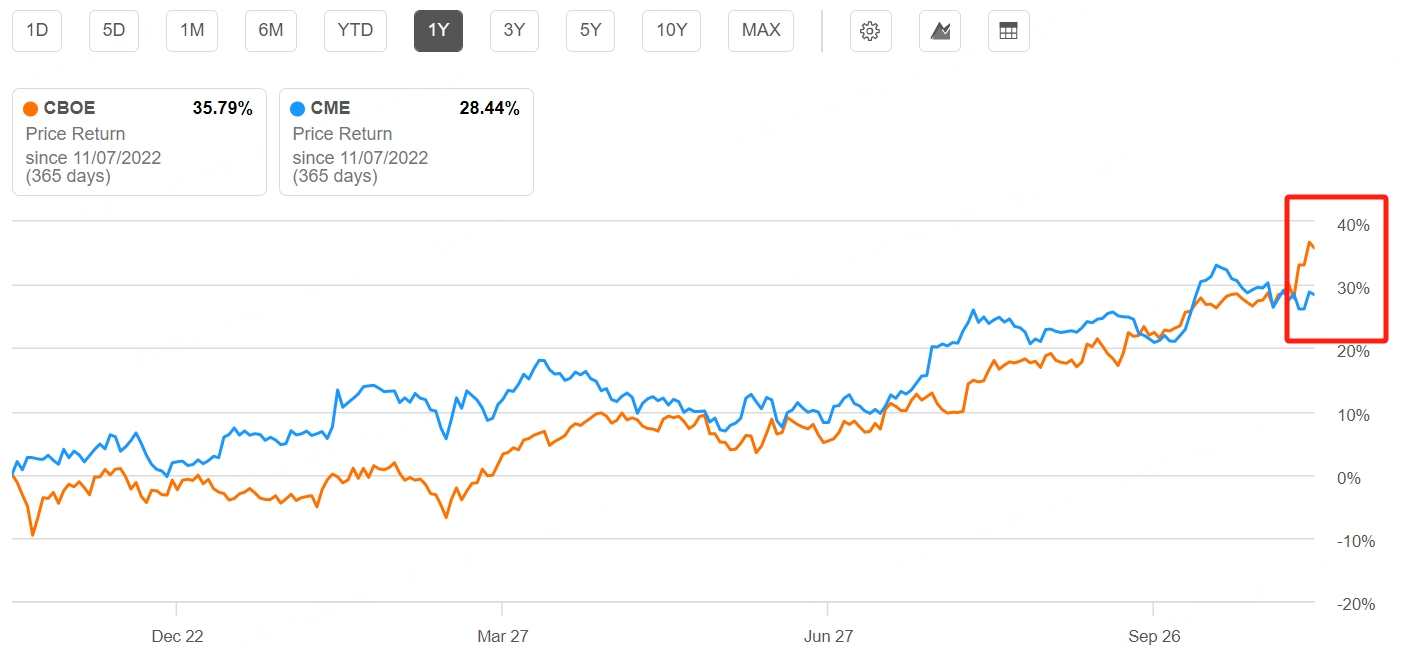Viewport: 1408px width, 658px height.
Task: Select the 6M range button
Action: tap(271, 31)
